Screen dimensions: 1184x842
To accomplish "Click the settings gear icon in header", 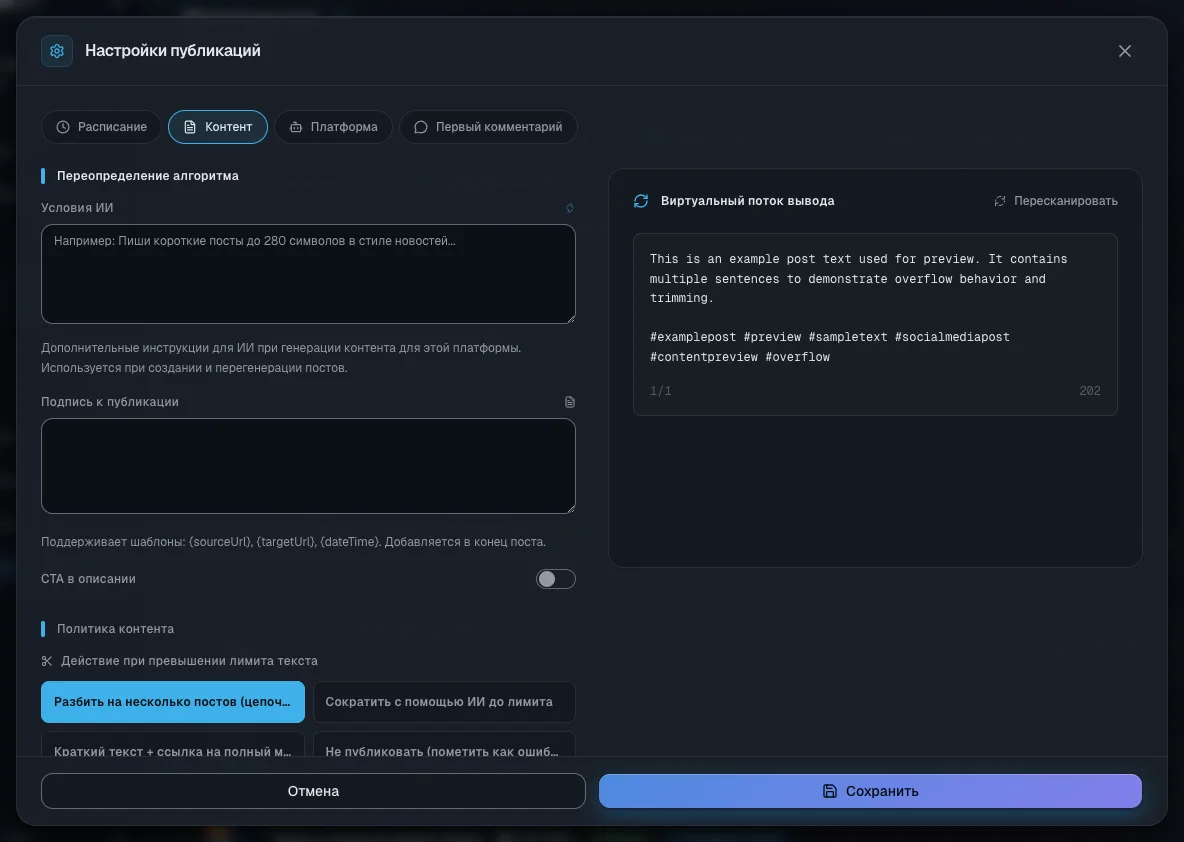I will point(57,51).
